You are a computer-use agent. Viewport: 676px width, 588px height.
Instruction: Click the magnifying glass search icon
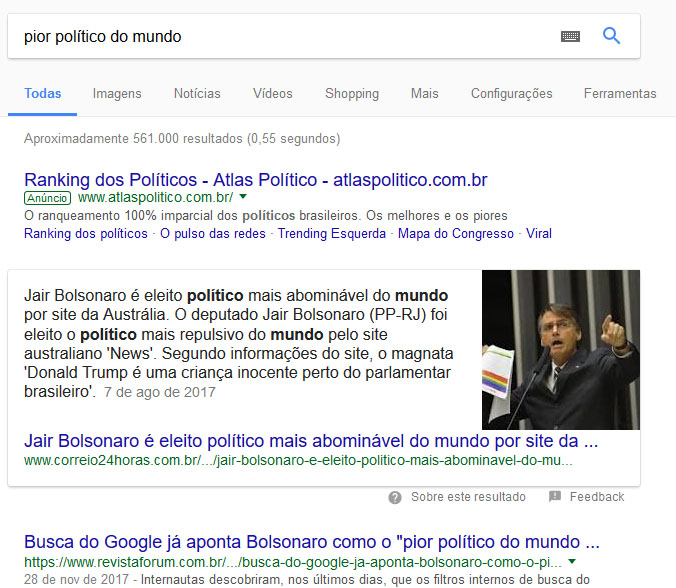click(x=611, y=36)
